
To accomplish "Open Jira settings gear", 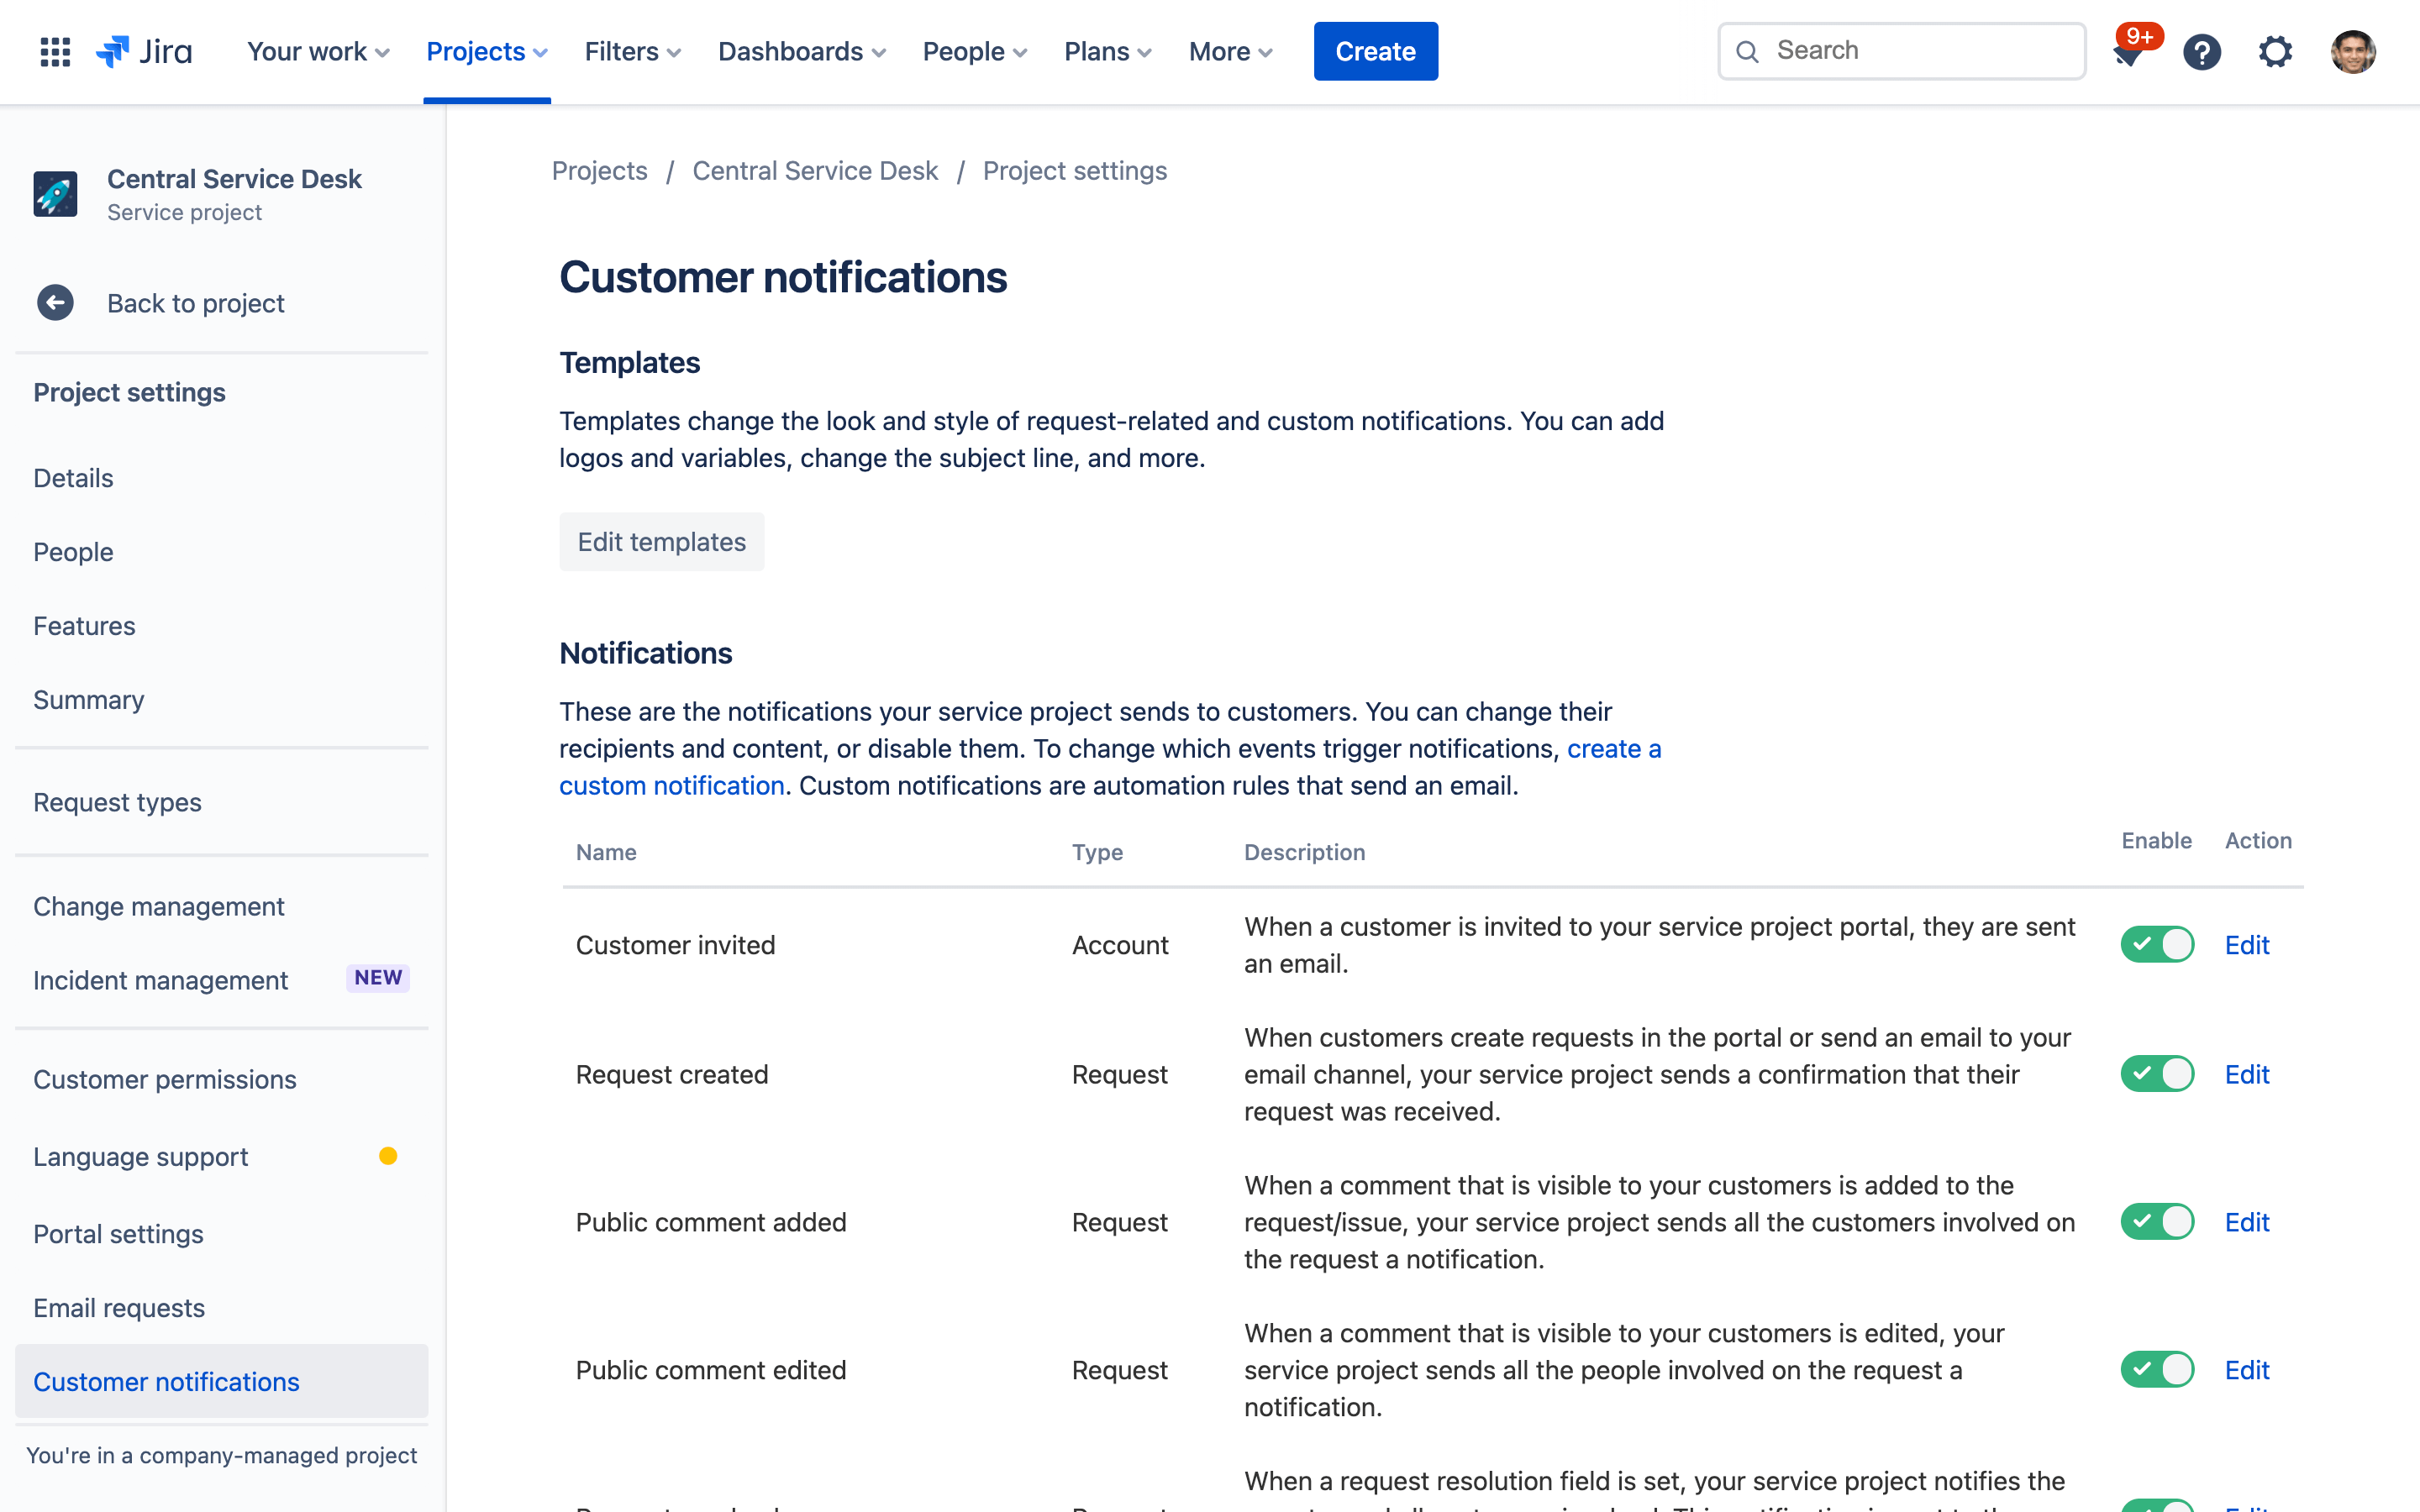I will [x=2275, y=51].
